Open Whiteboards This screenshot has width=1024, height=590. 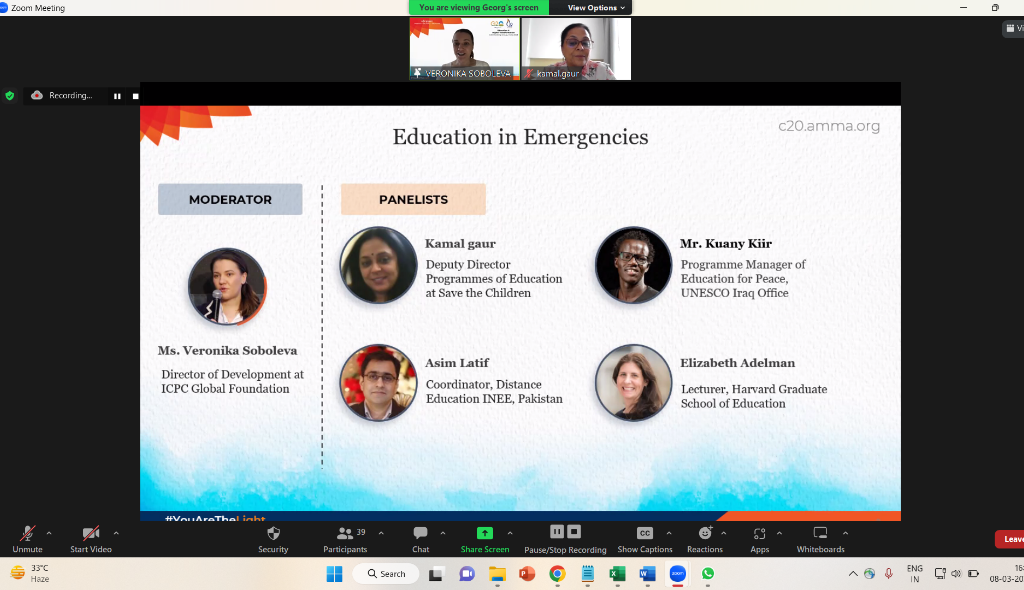(820, 539)
